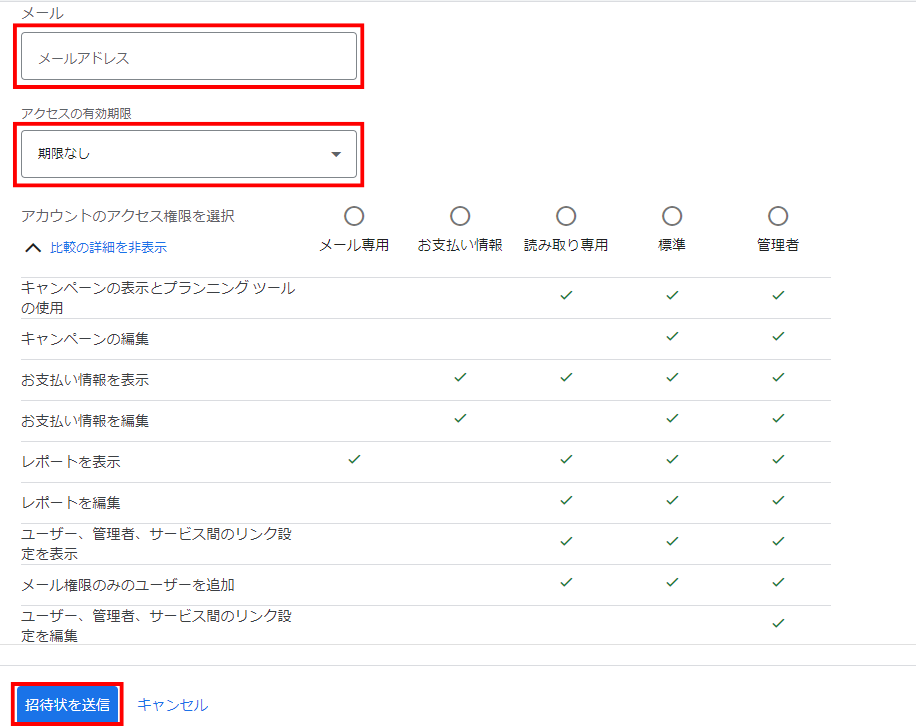
Task: Click the 管理者 checkmark in レポートを編集 row
Action: [778, 500]
